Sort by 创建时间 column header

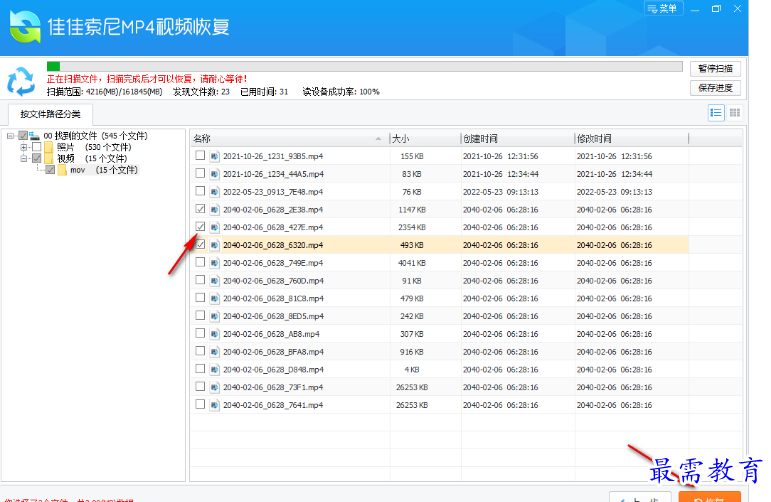pos(517,139)
